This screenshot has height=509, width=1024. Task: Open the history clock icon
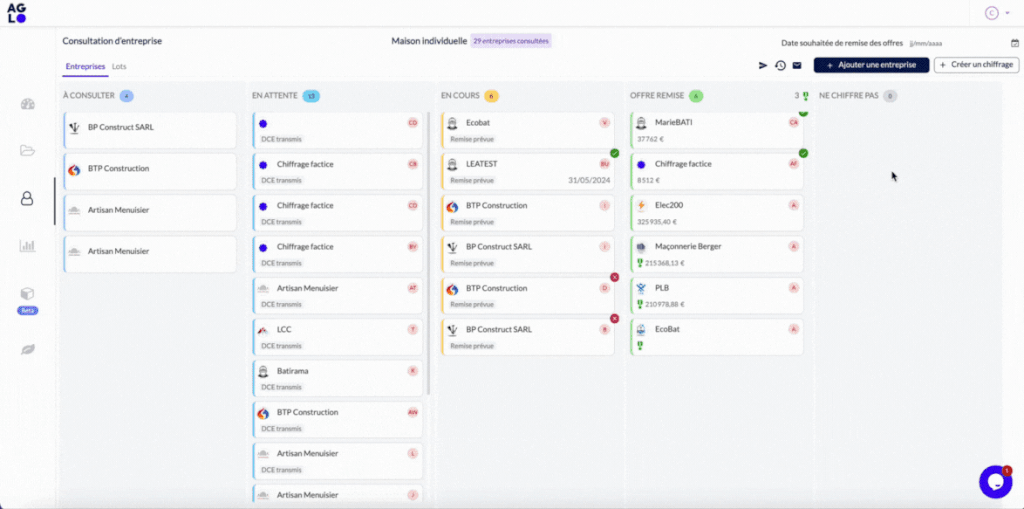point(780,65)
